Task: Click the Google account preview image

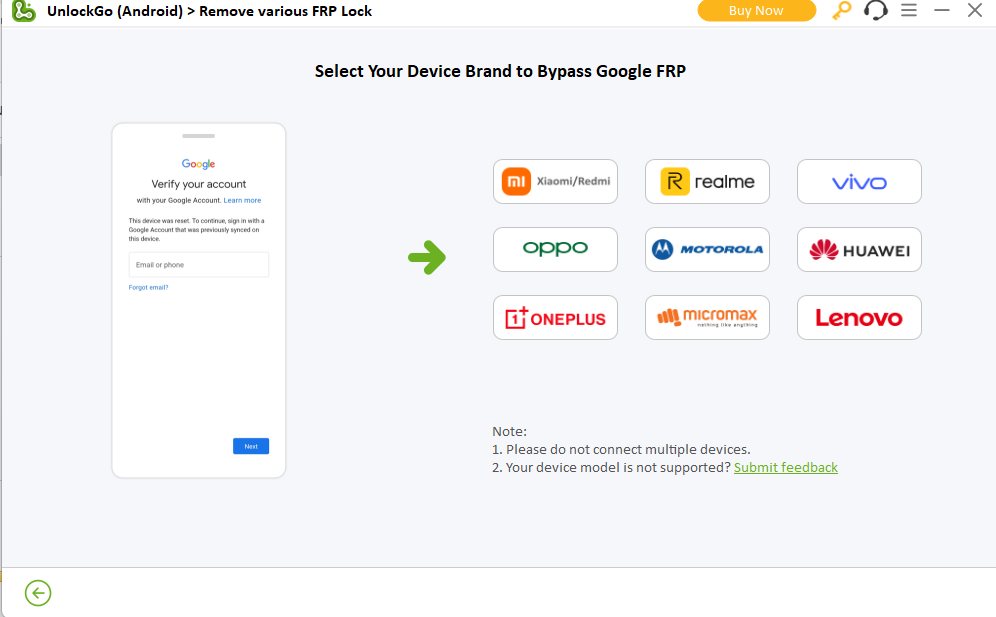Action: (x=199, y=300)
